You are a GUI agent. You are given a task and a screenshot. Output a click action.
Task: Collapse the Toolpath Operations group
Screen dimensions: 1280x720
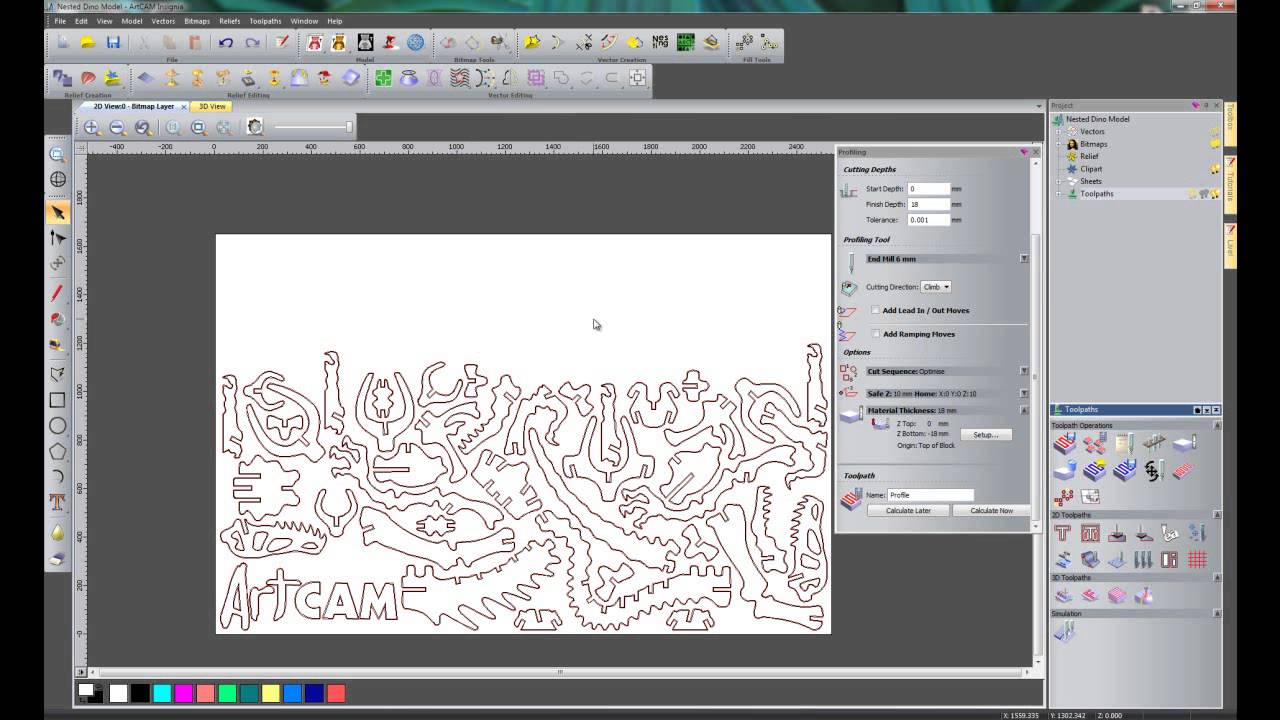(x=1217, y=426)
